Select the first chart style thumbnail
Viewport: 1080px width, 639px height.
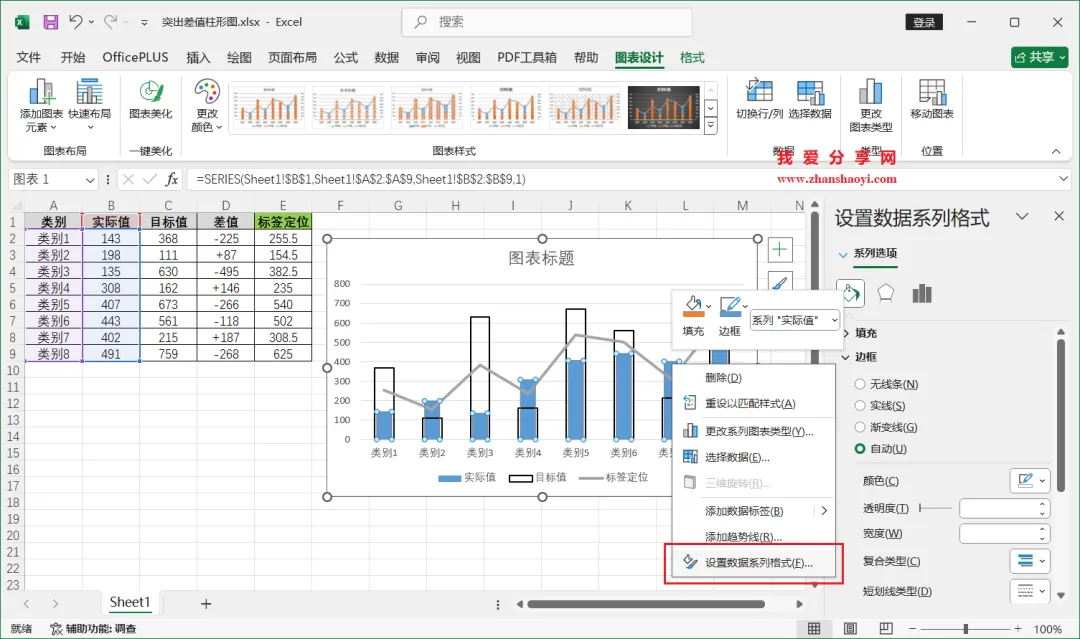(x=268, y=107)
